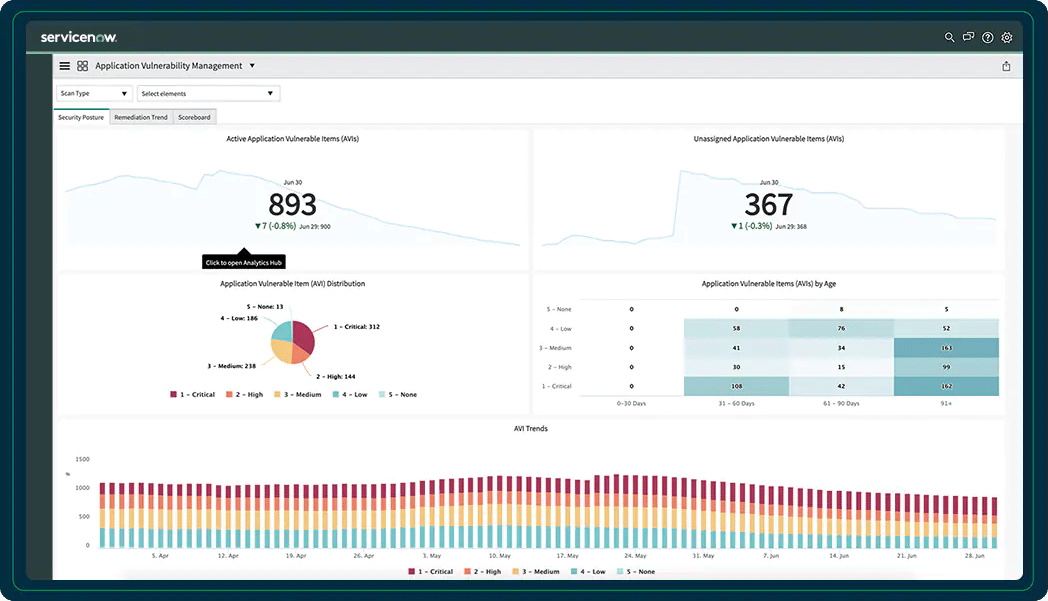Open the Scoreboard tab

[194, 116]
